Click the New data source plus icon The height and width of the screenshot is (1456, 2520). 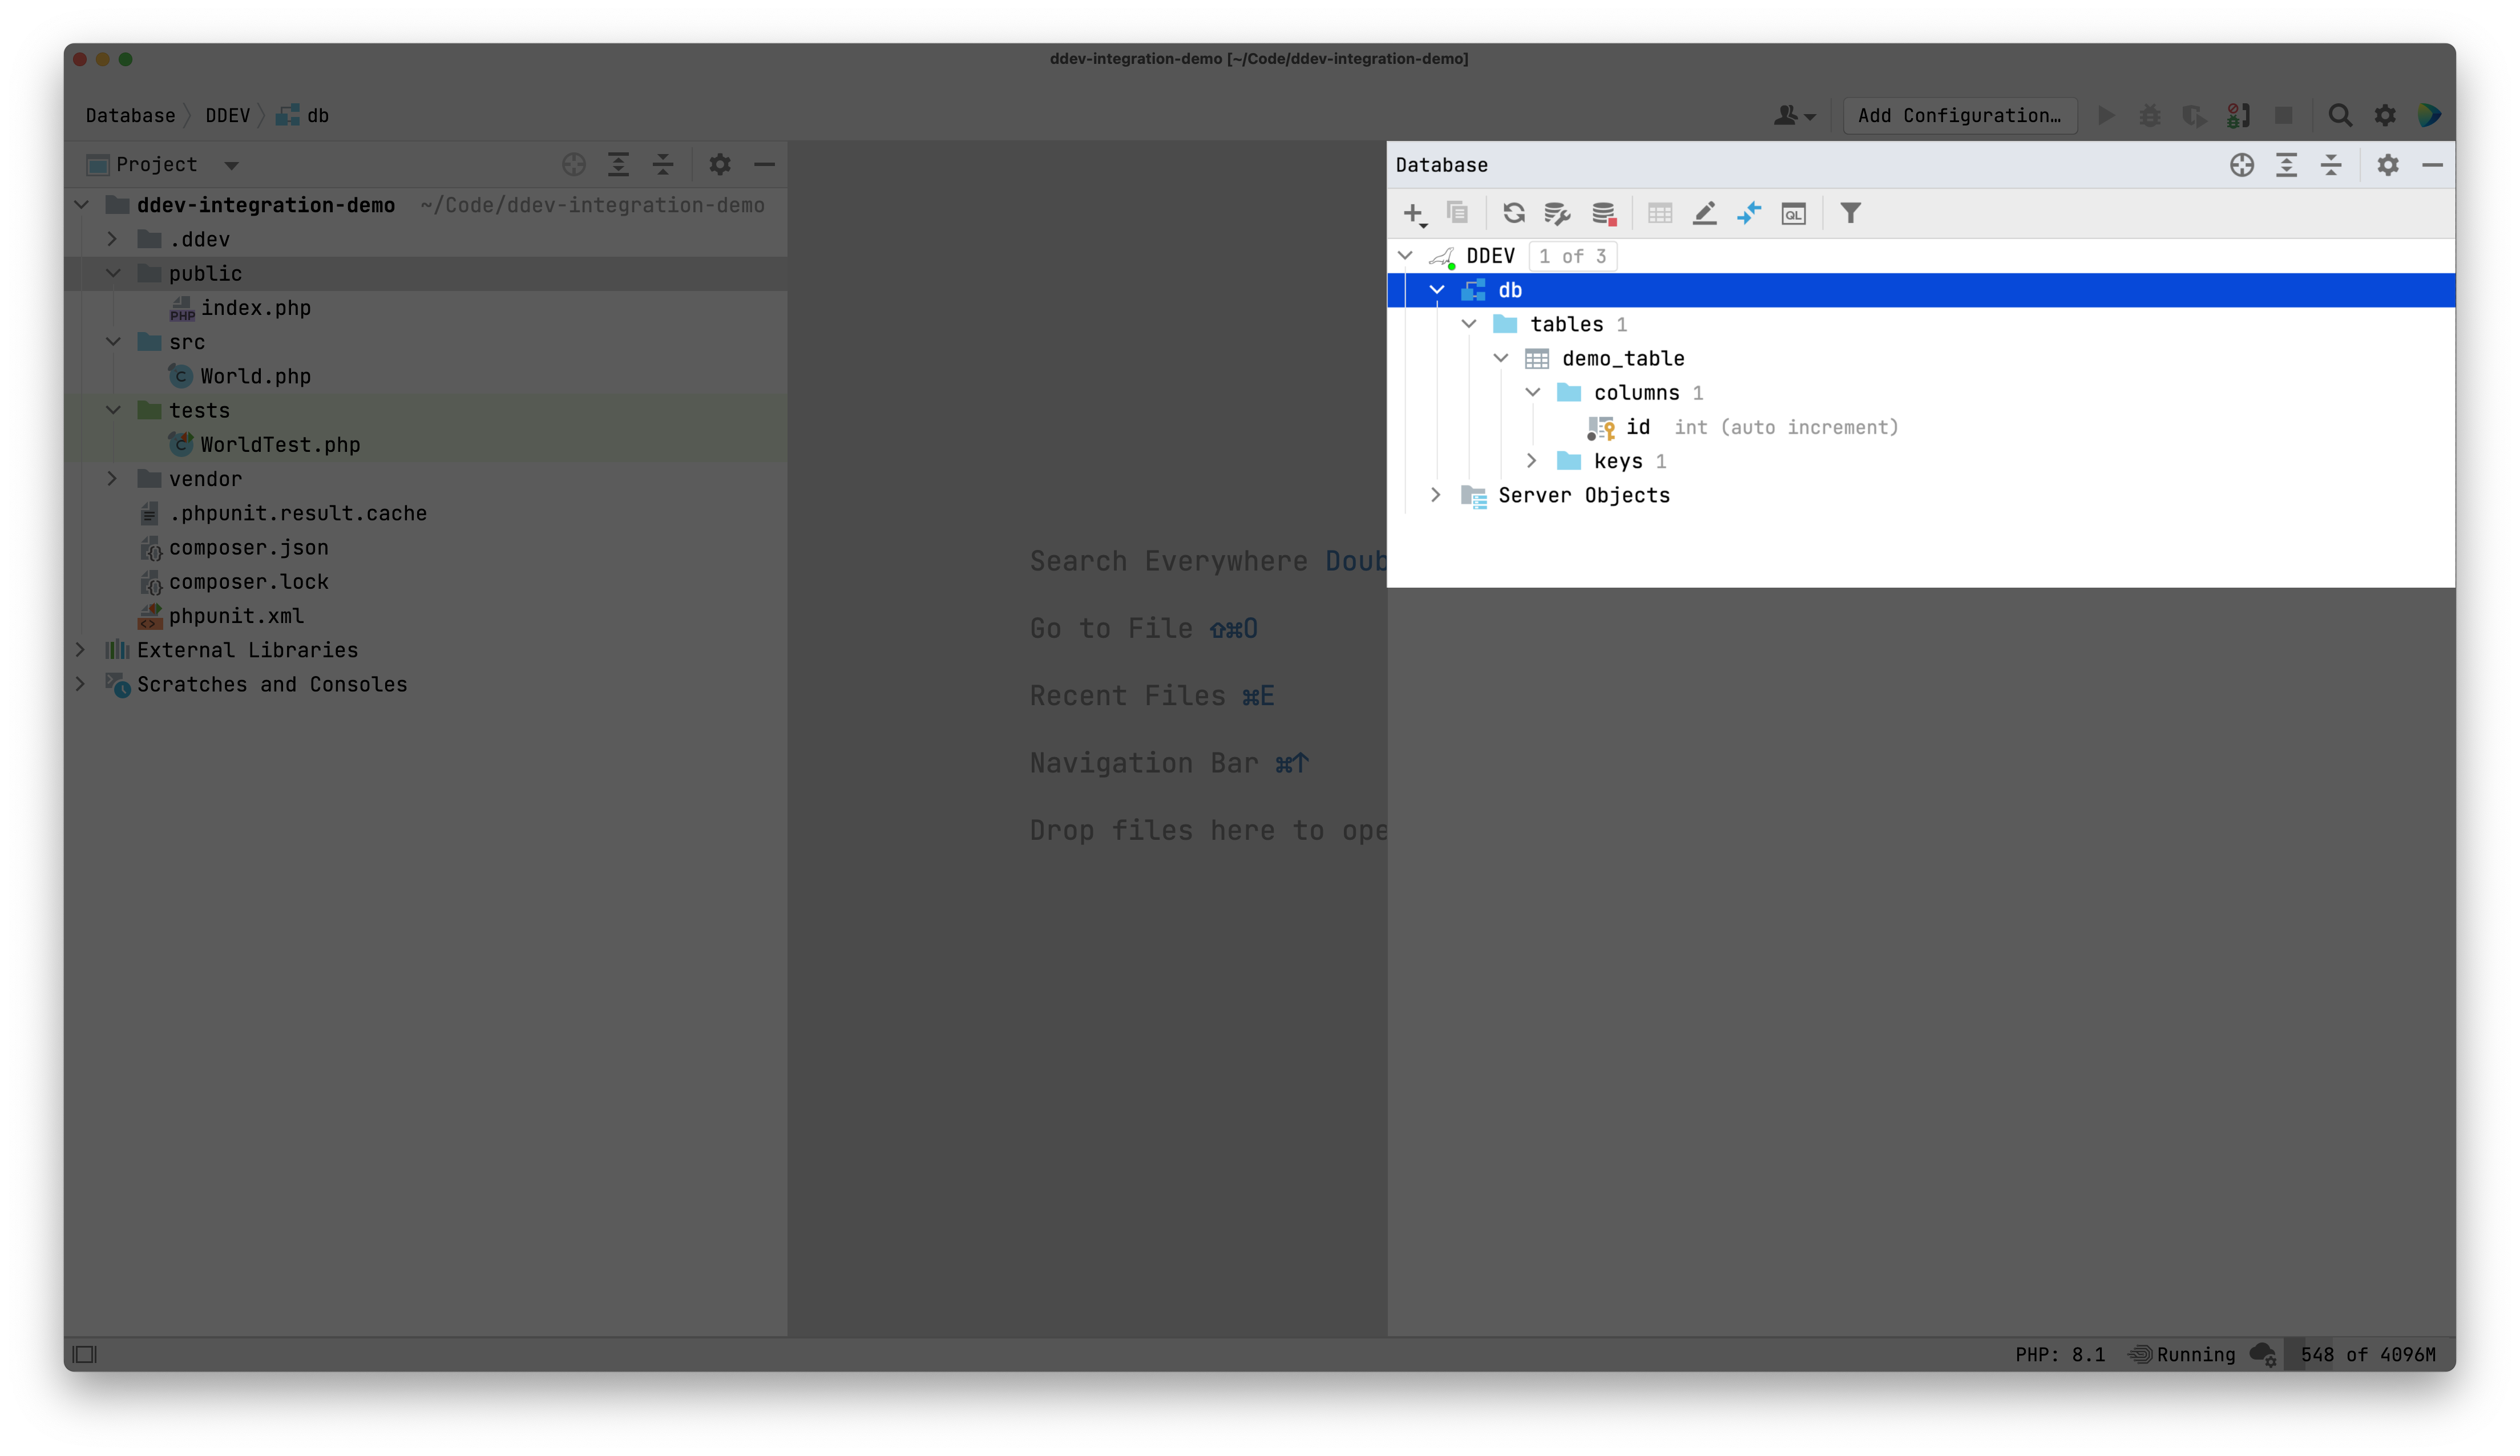tap(1414, 213)
